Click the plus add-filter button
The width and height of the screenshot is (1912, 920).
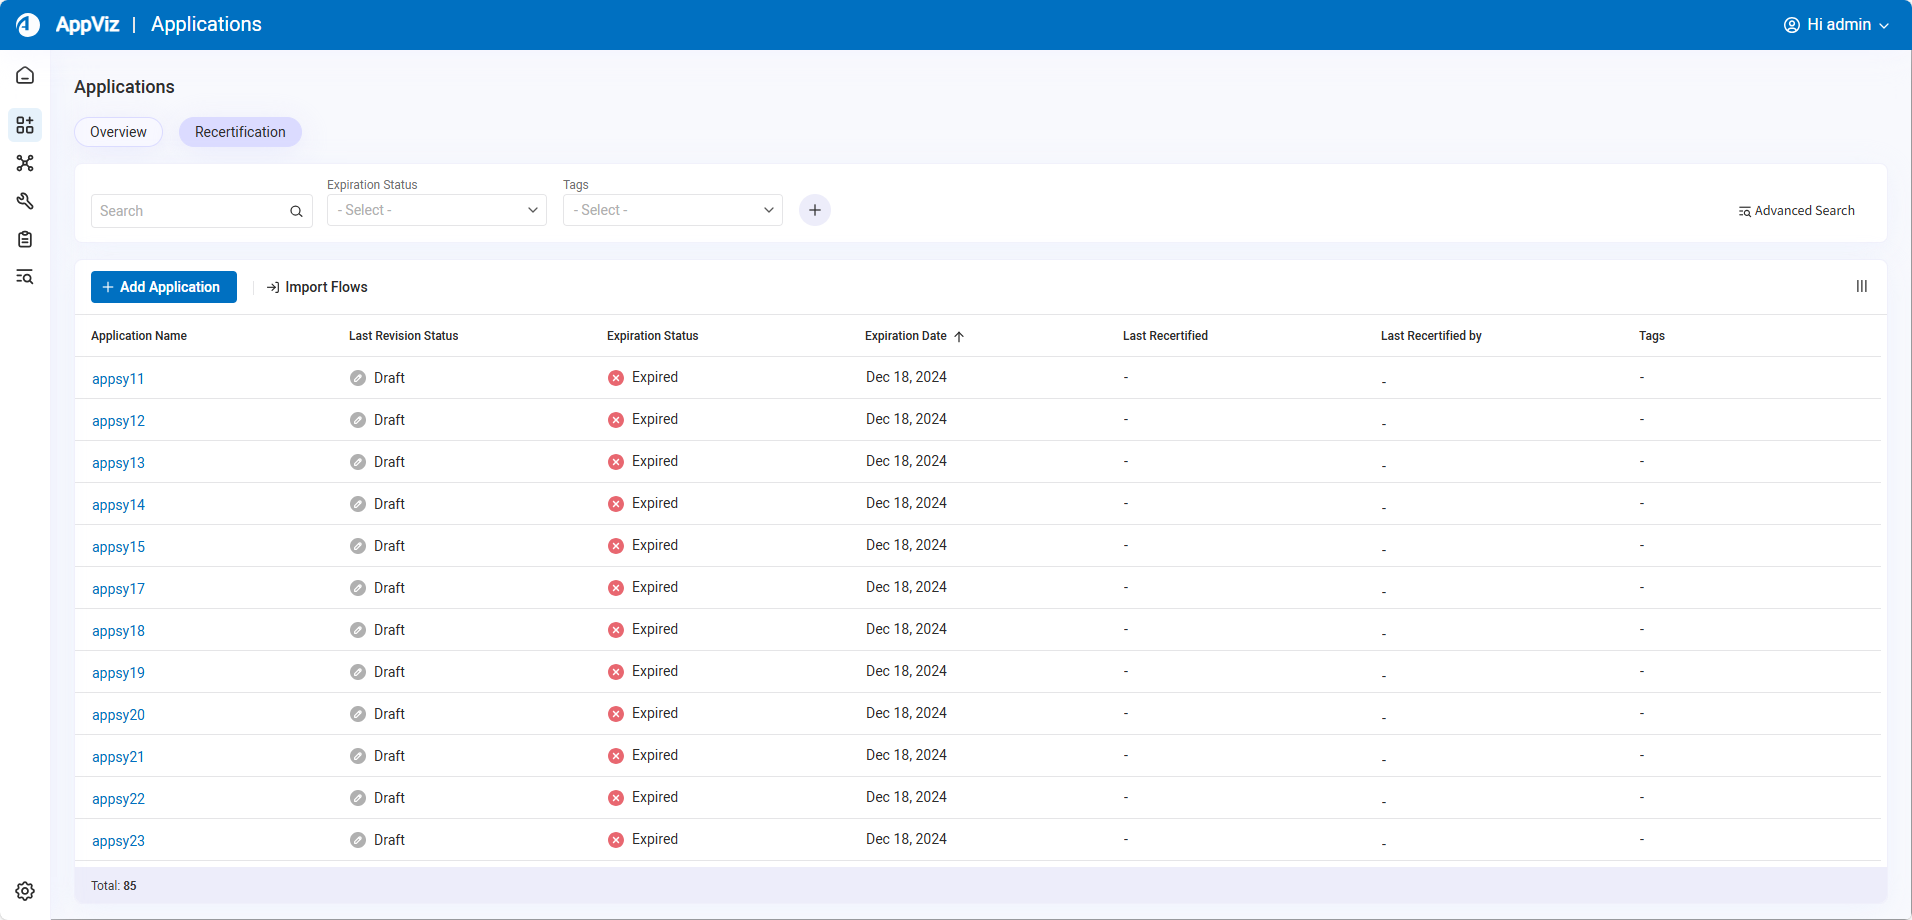[x=814, y=210]
